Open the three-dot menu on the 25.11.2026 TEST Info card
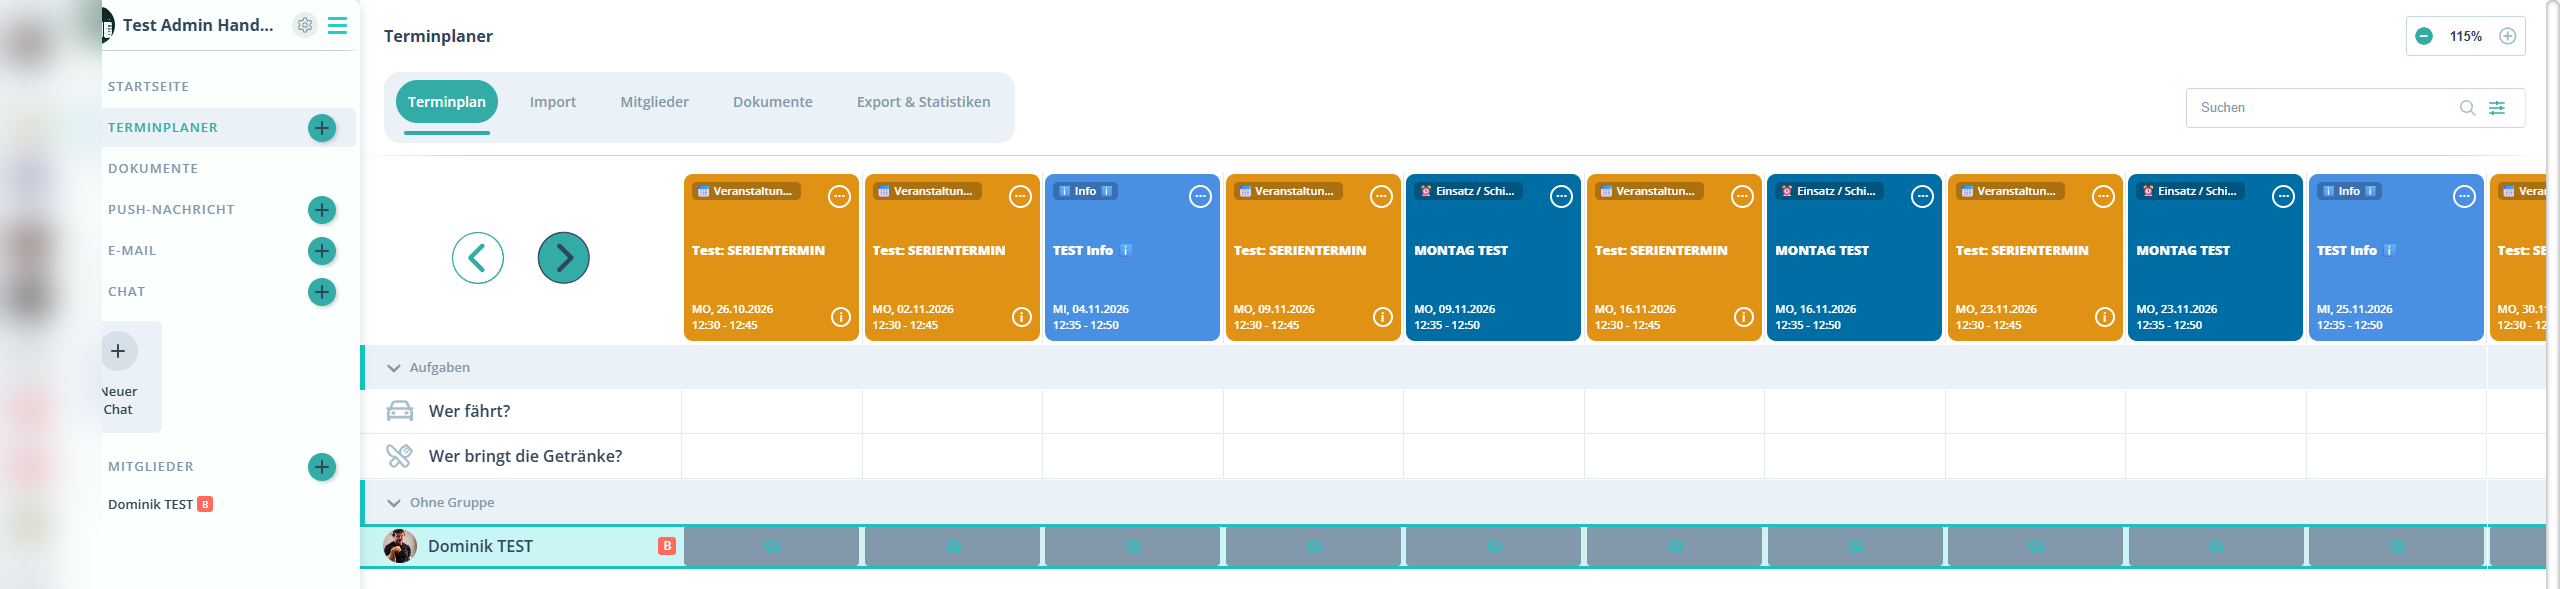2560x589 pixels. coord(2465,197)
